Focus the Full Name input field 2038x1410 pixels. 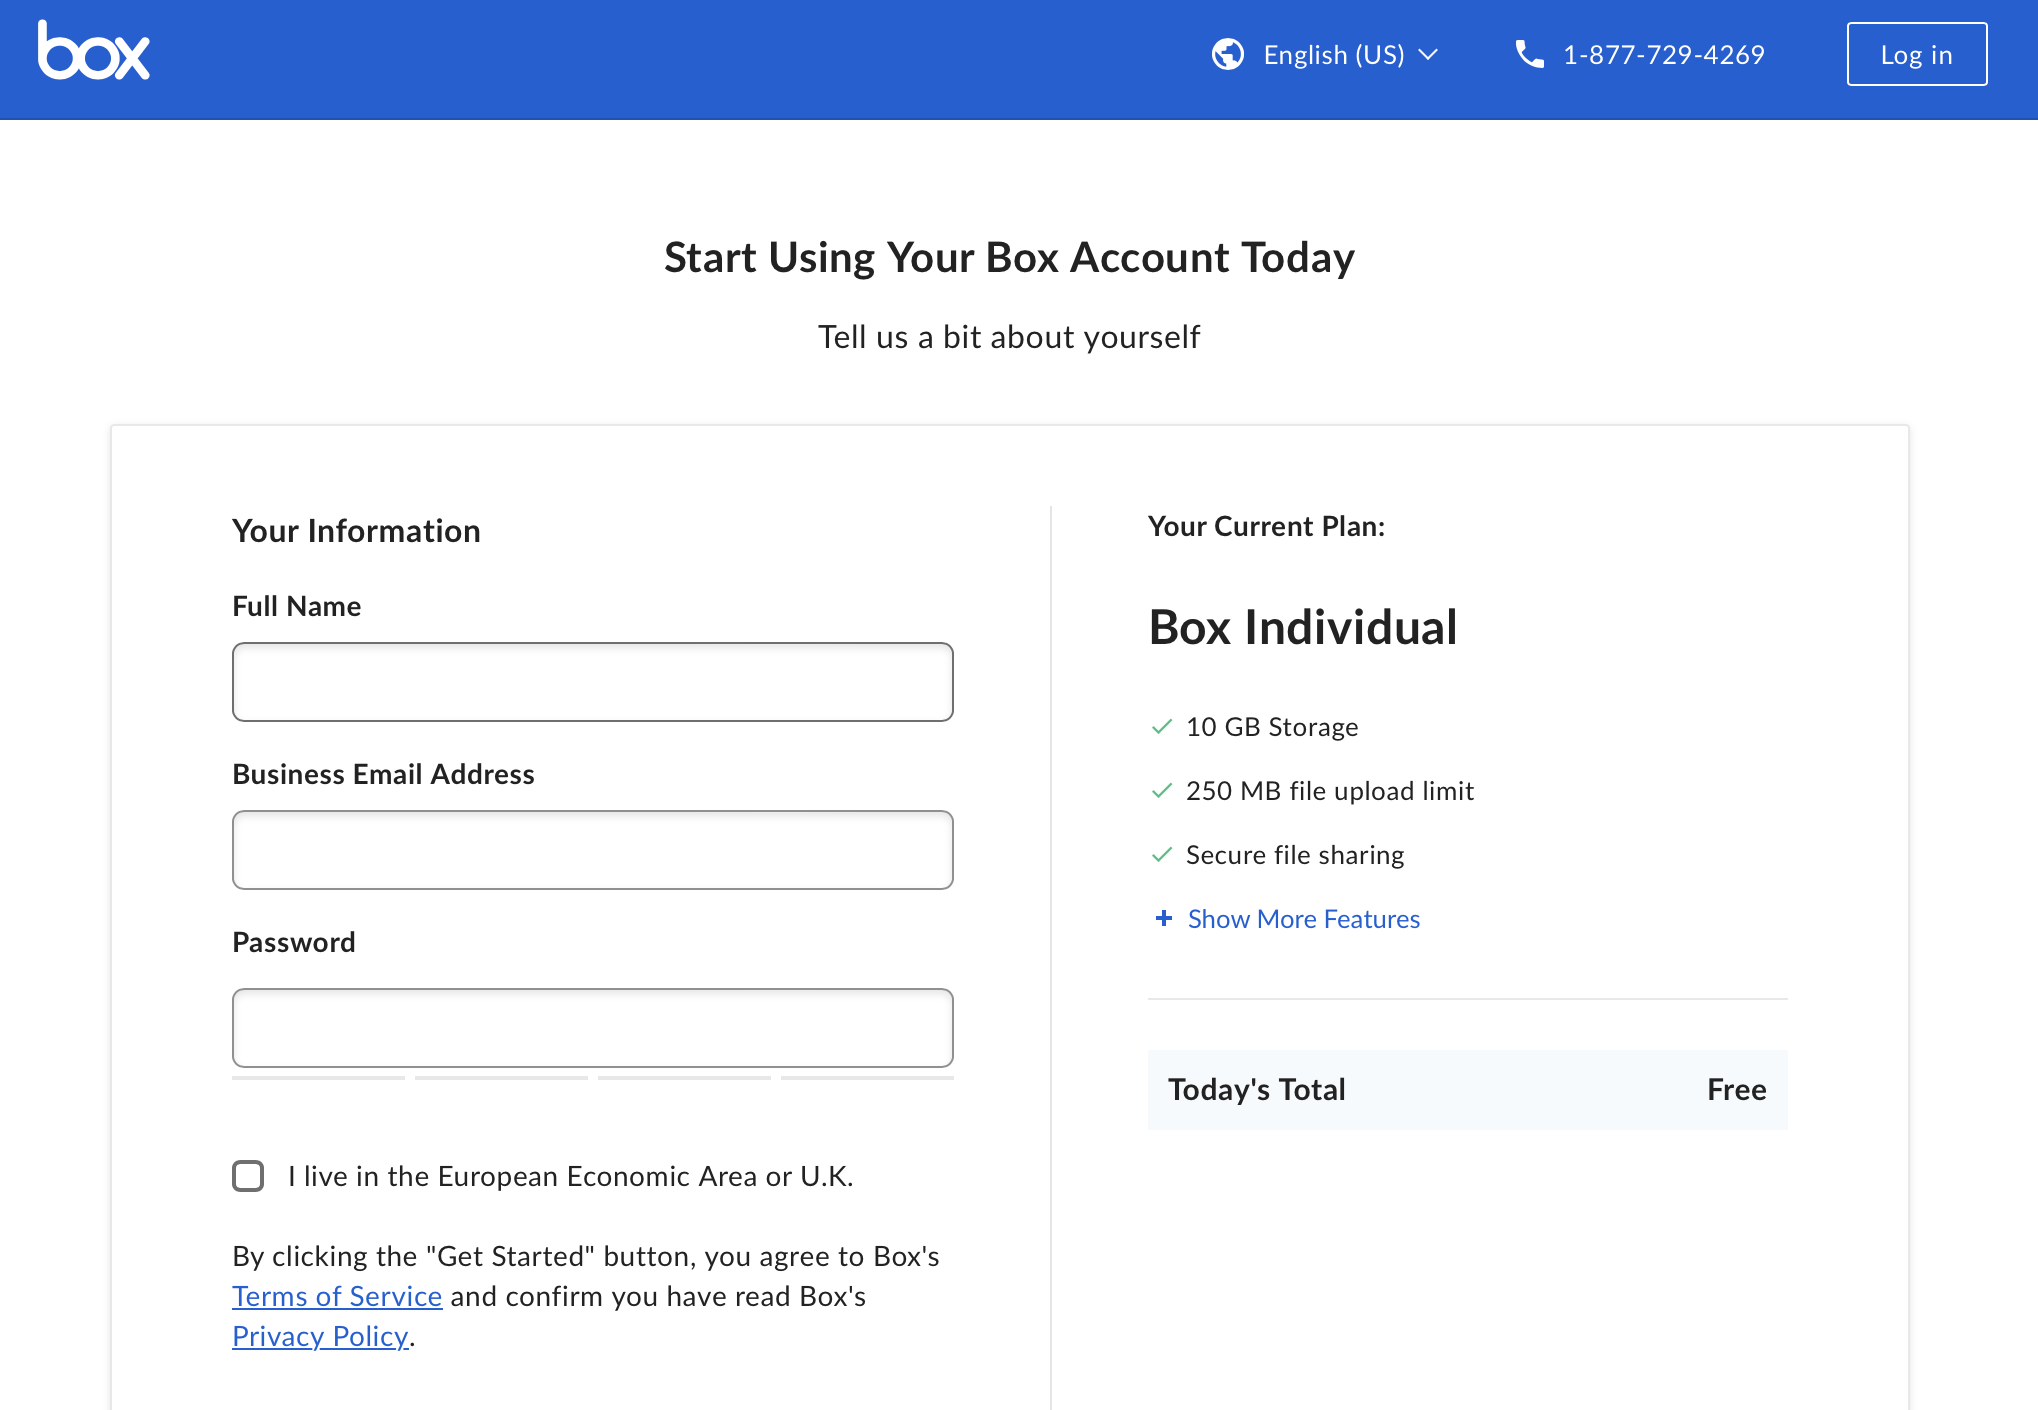click(x=593, y=682)
